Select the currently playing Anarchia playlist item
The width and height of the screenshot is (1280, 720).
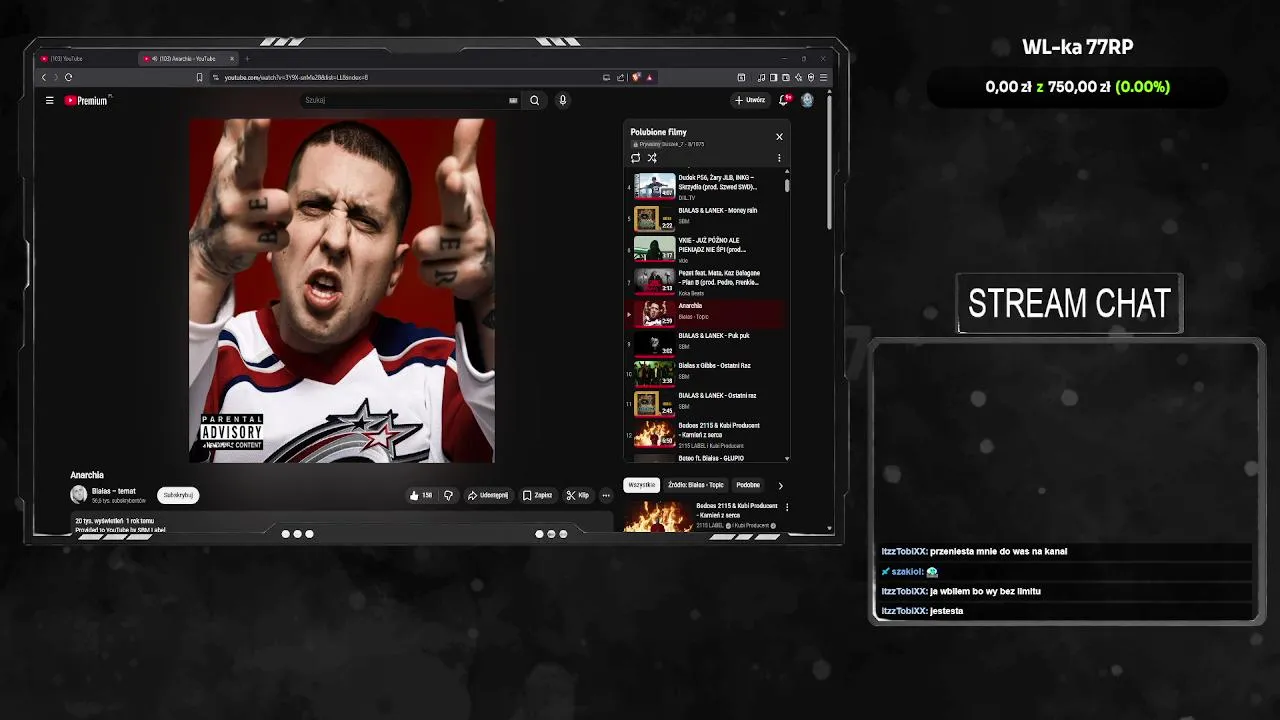click(x=705, y=312)
